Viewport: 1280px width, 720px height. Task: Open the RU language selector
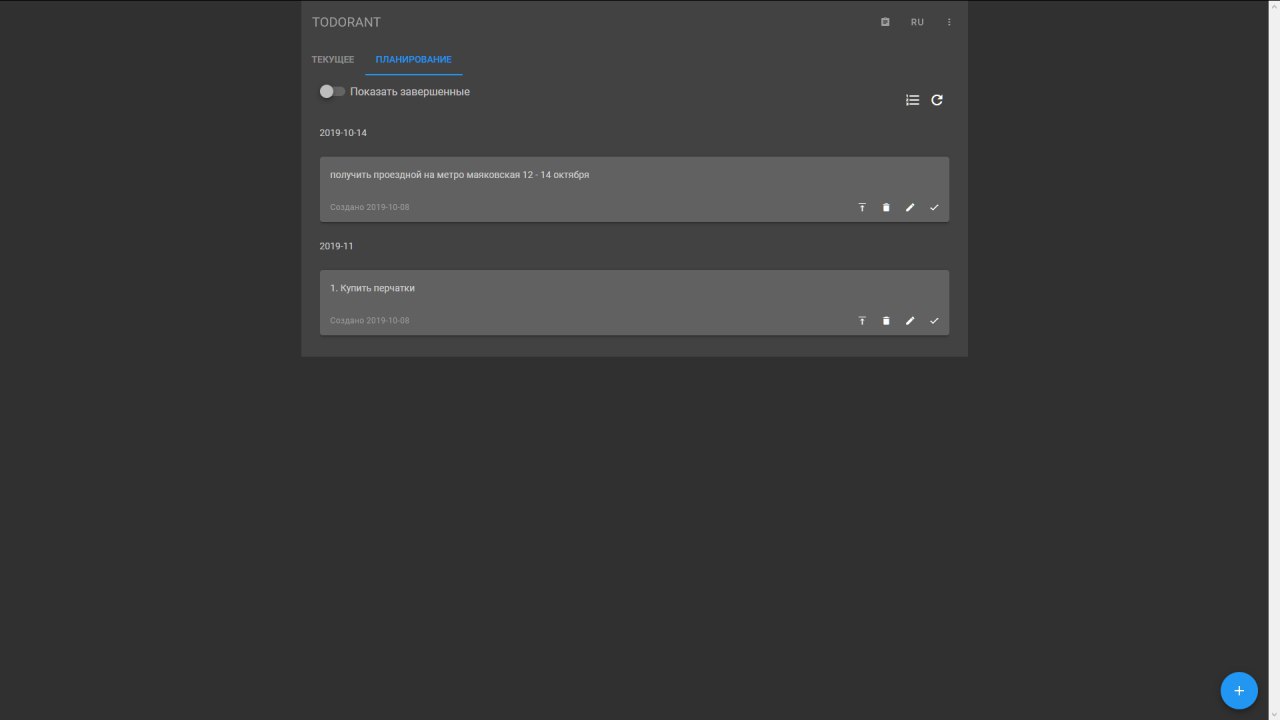point(917,22)
